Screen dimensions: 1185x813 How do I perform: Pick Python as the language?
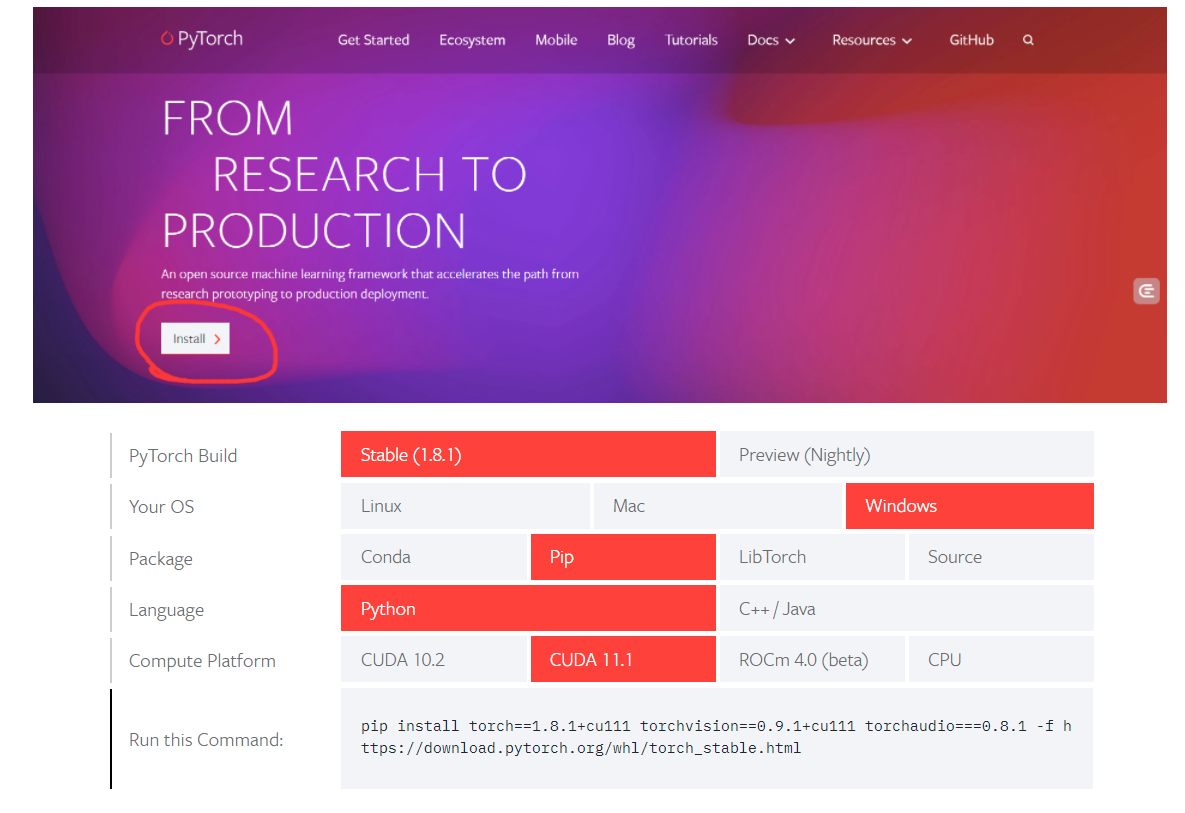click(528, 608)
